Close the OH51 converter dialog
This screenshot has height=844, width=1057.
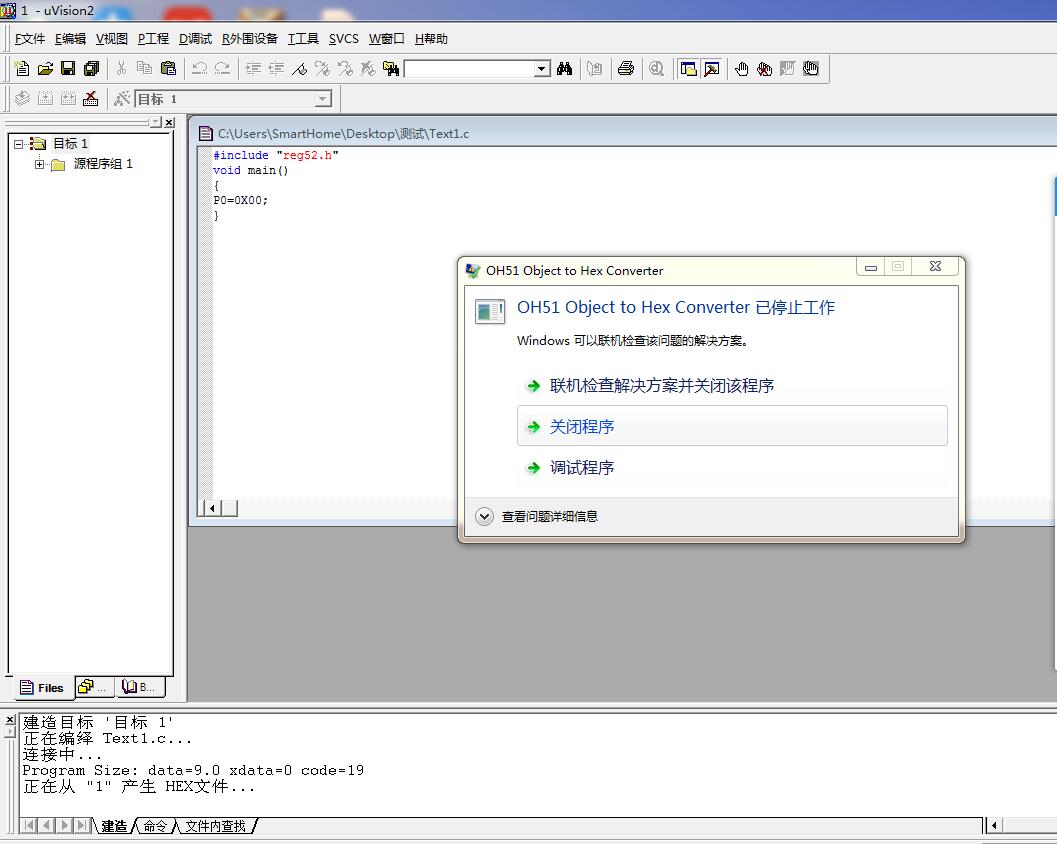click(x=935, y=266)
